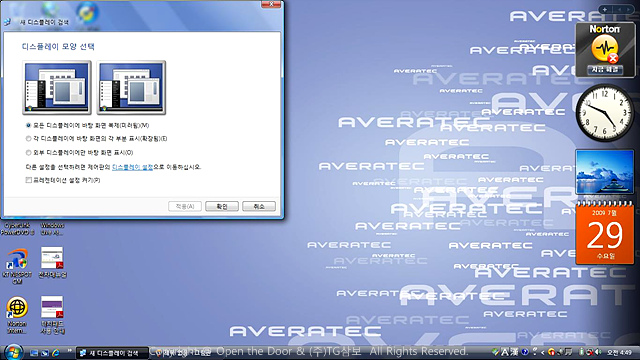Open the 데스크탑 사용 안내 PDF file
640x360 pixels.
[x=52, y=315]
